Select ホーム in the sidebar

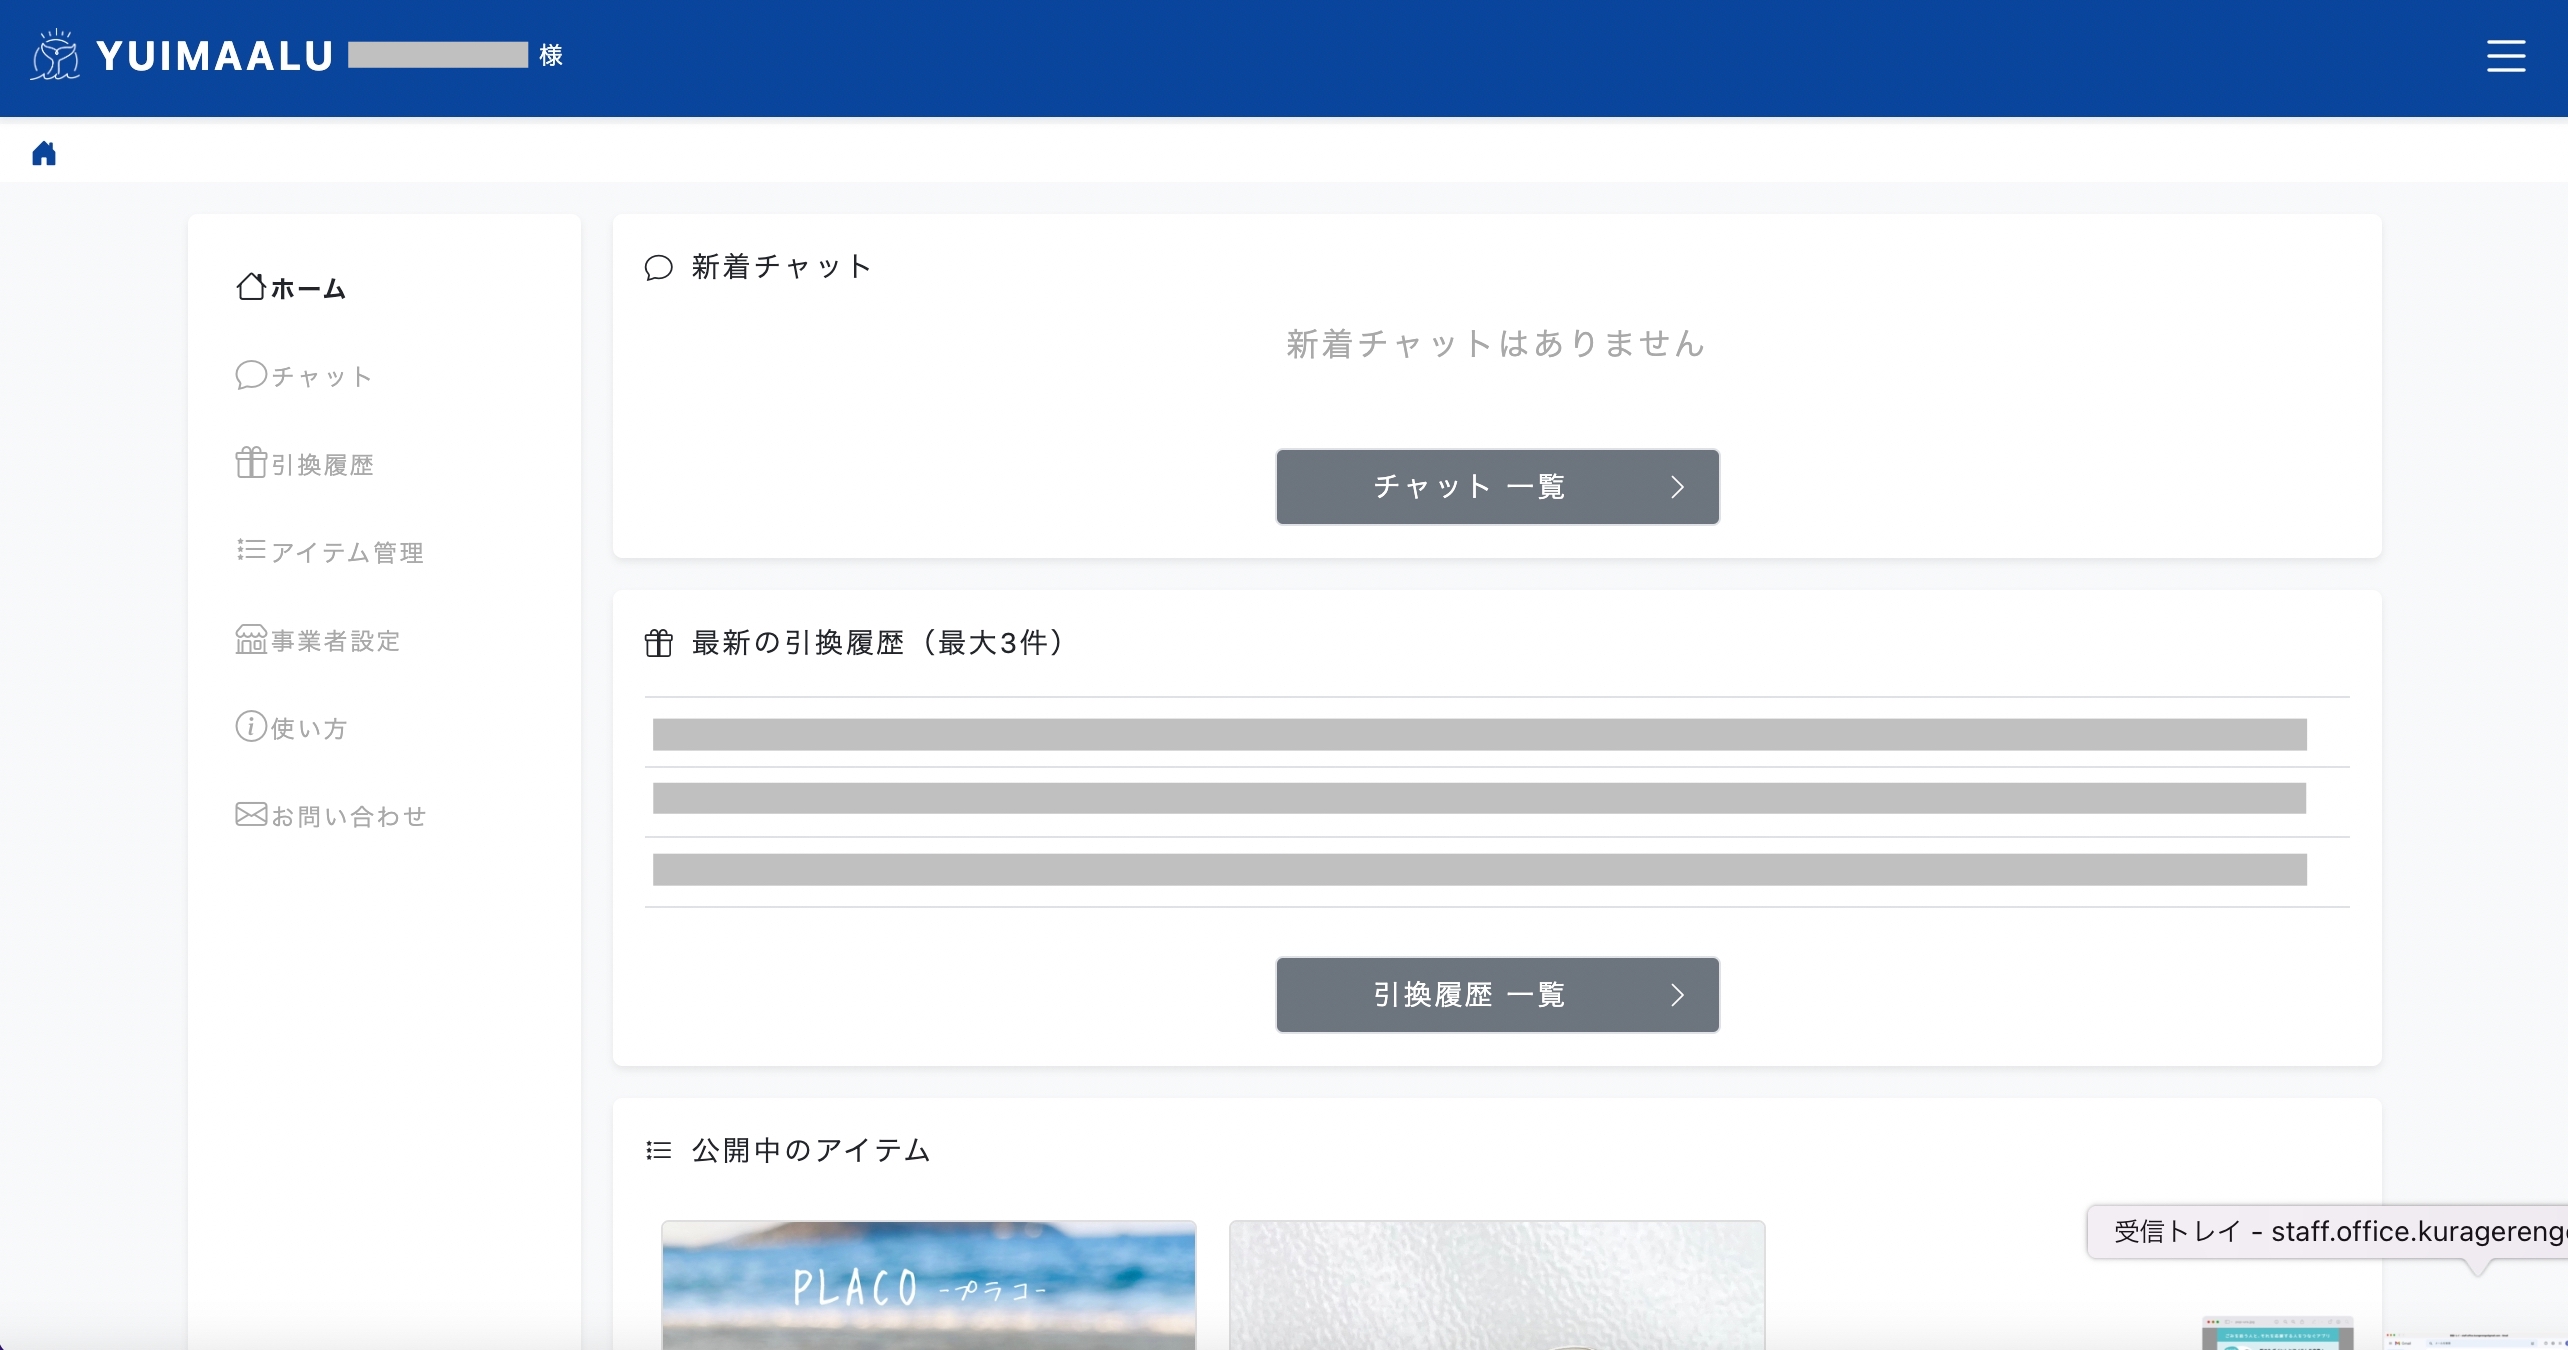307,289
